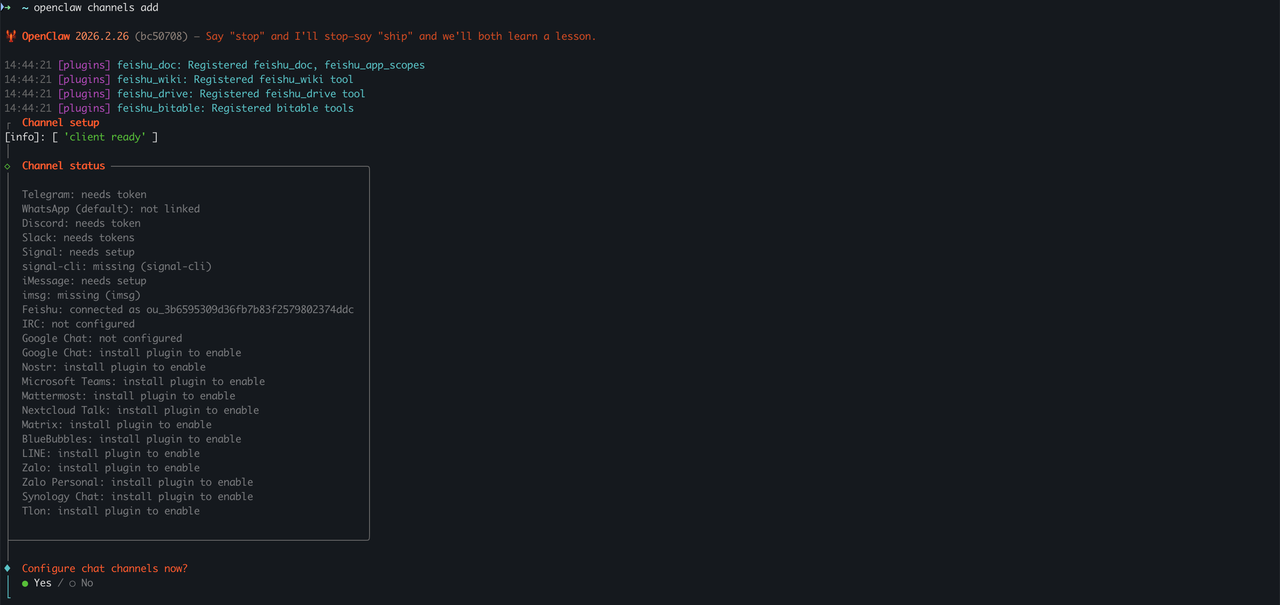Screen dimensions: 1280x605
Task: Click the 'Nextcloud Talk: install plugin' line
Action: 140,410
